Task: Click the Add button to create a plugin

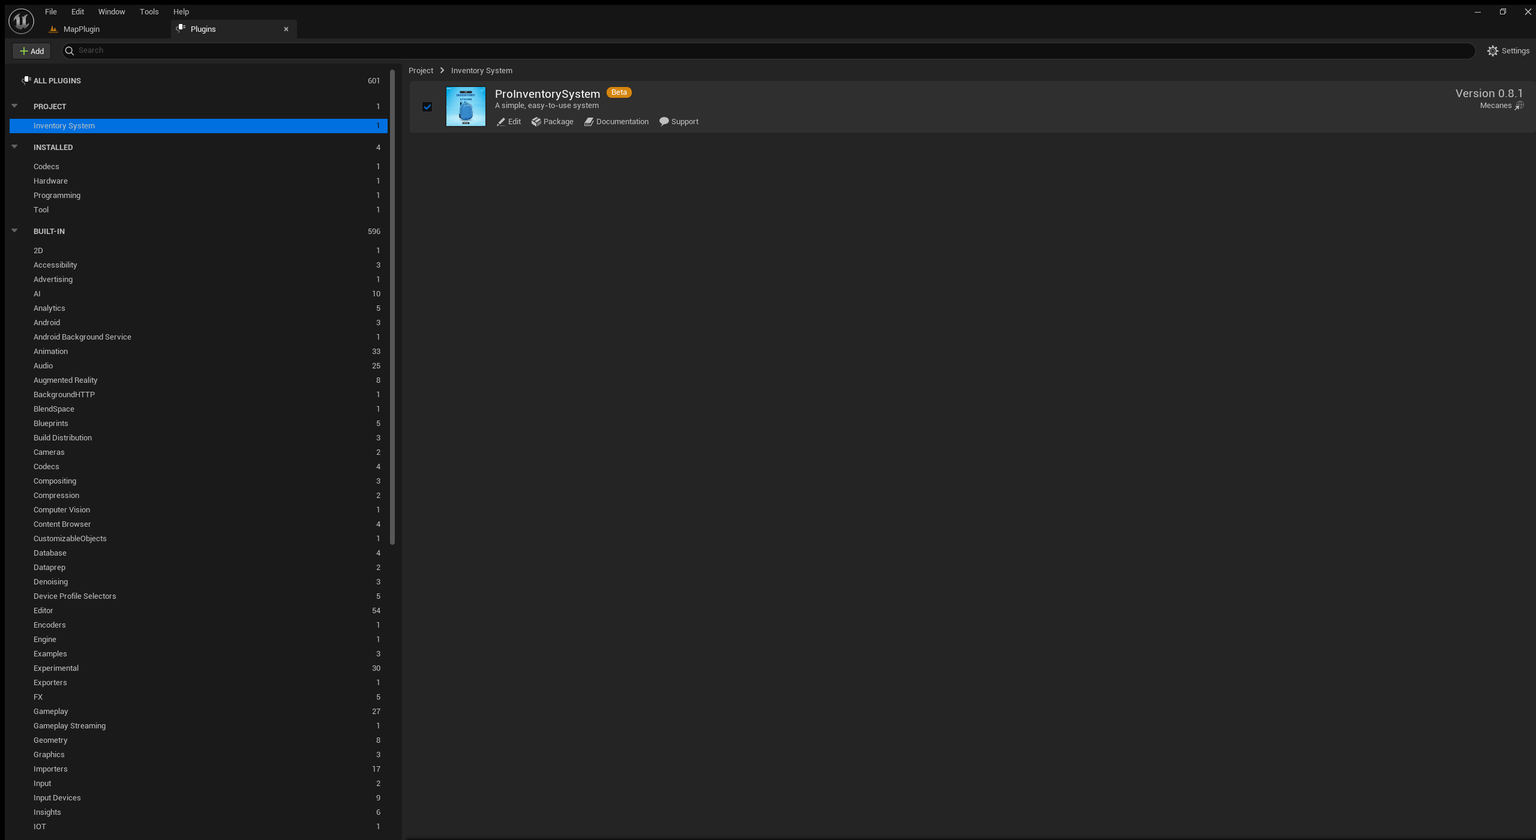Action: pyautogui.click(x=31, y=50)
